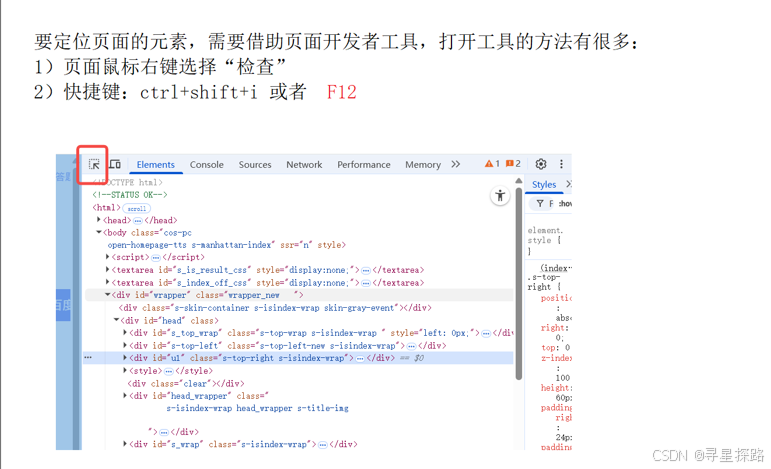
Task: Click the element.style rule in Styles
Action: (x=545, y=240)
